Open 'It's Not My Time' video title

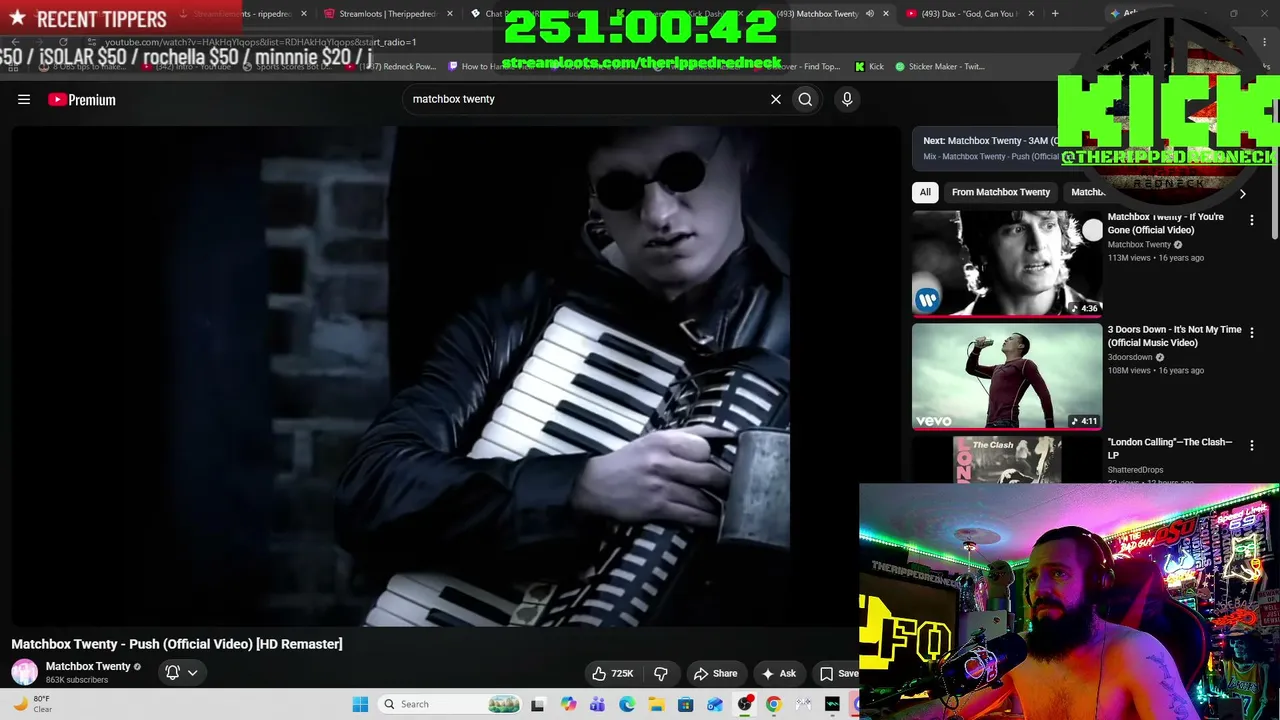tap(1174, 336)
